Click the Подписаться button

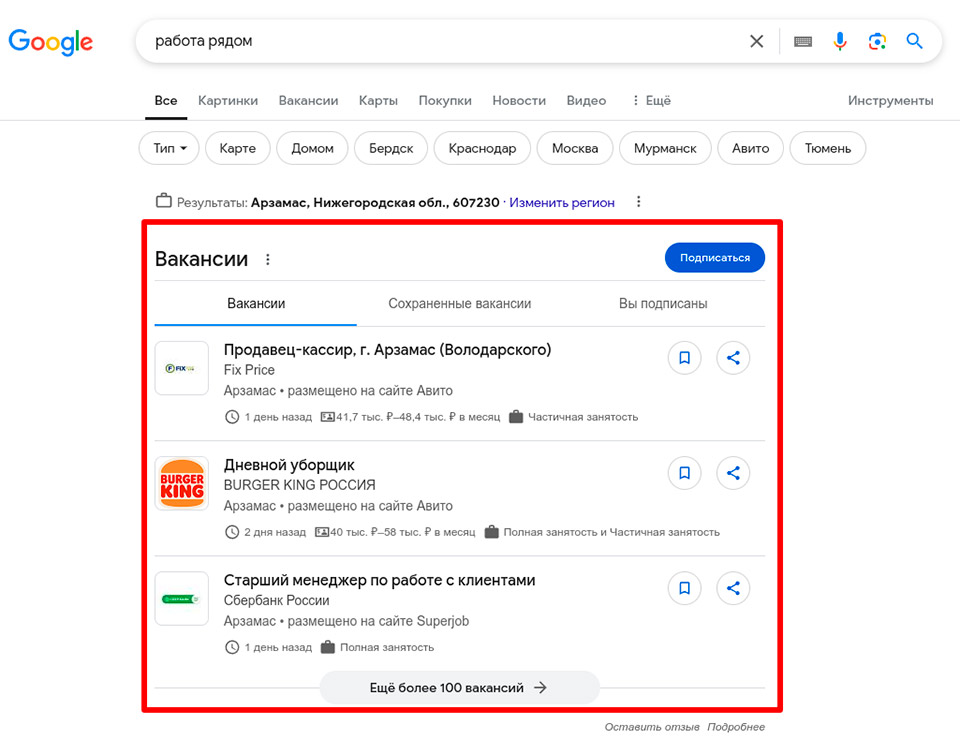point(714,258)
